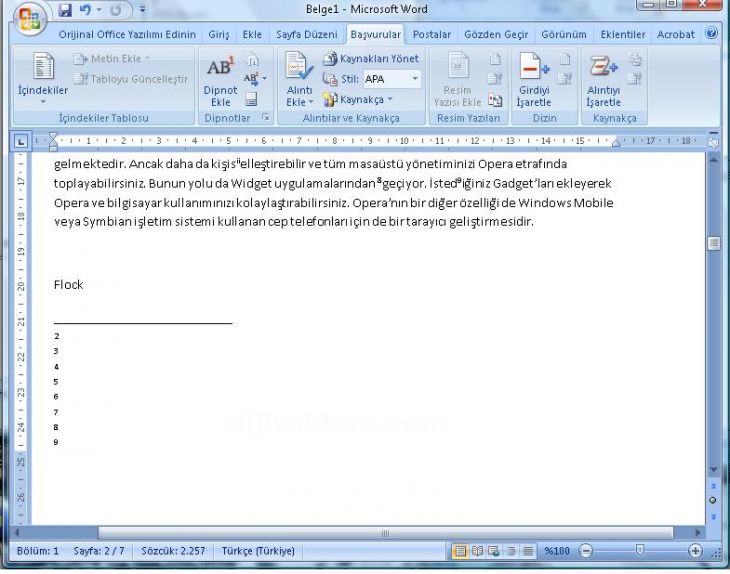730x574 pixels.
Task: Undo last action in Quick Access toolbar
Action: pos(85,9)
